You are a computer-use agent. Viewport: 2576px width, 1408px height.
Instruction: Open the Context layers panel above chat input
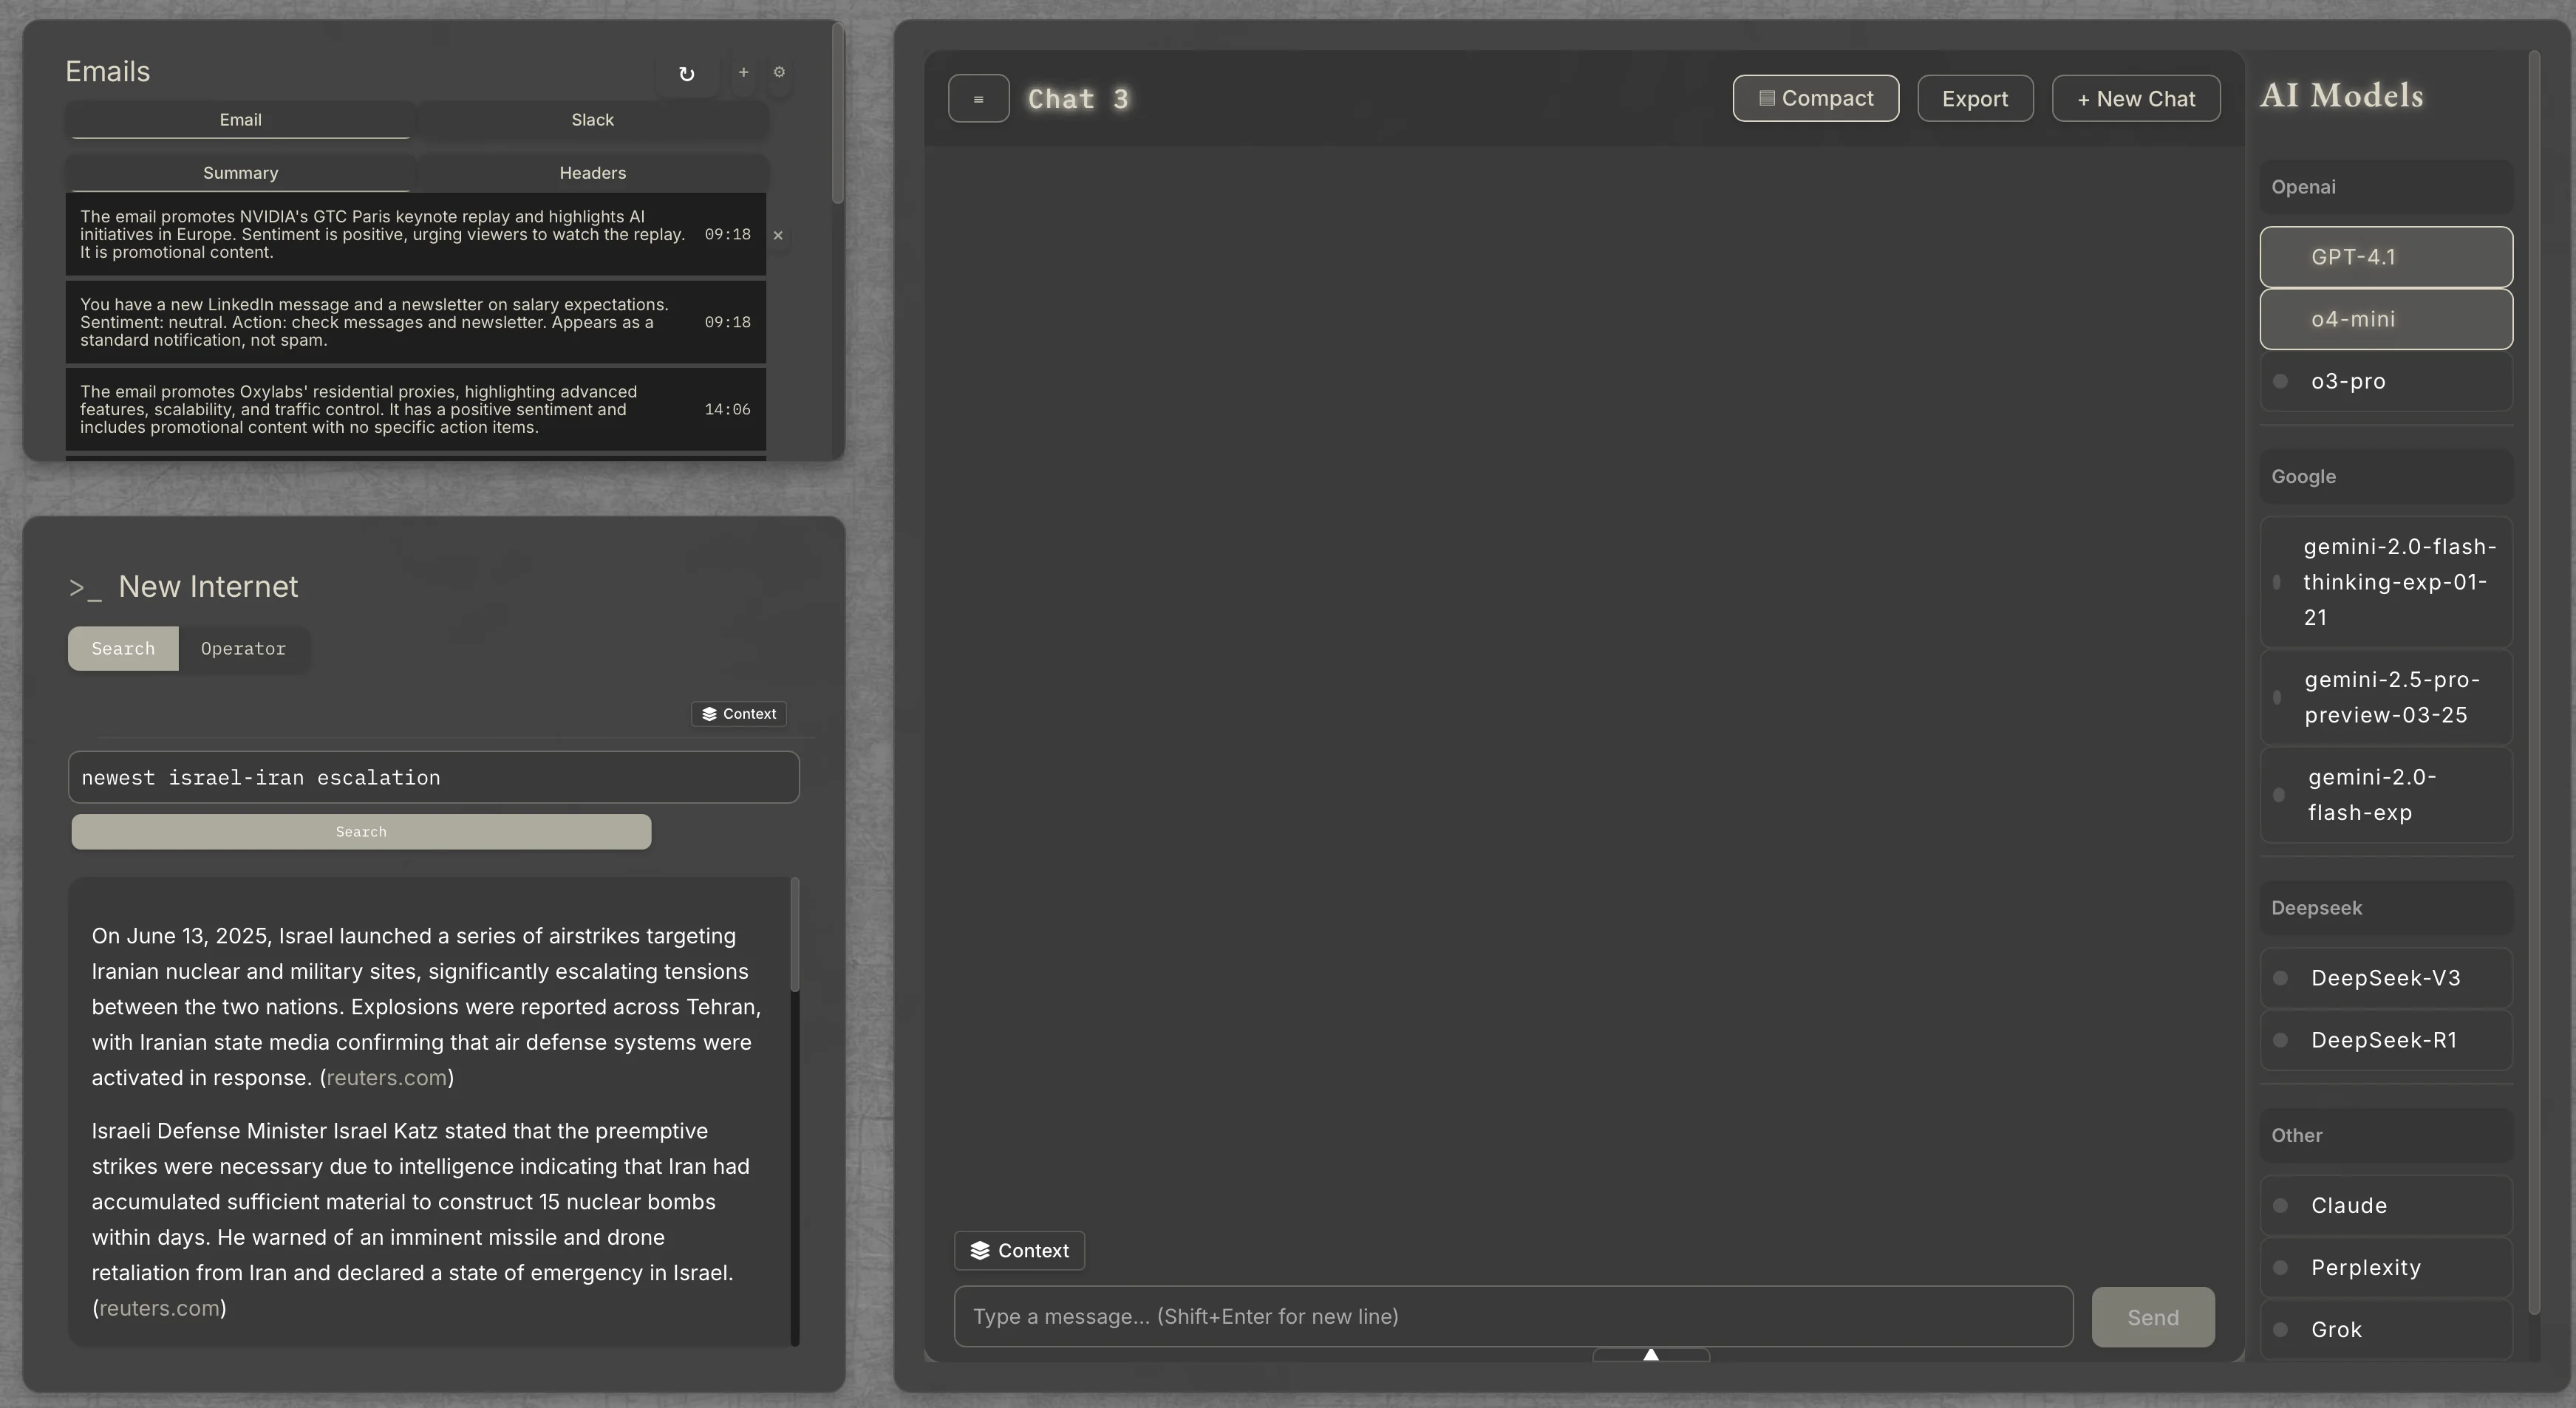[x=1018, y=1250]
